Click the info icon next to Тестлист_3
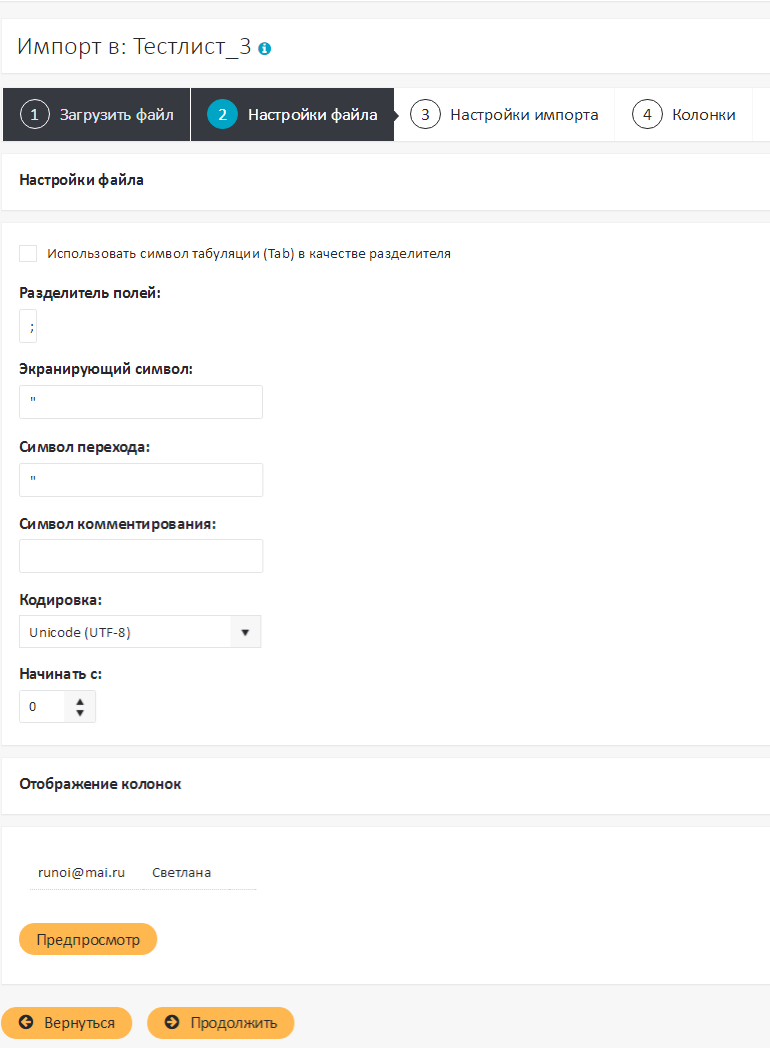The image size is (770, 1048). point(264,48)
